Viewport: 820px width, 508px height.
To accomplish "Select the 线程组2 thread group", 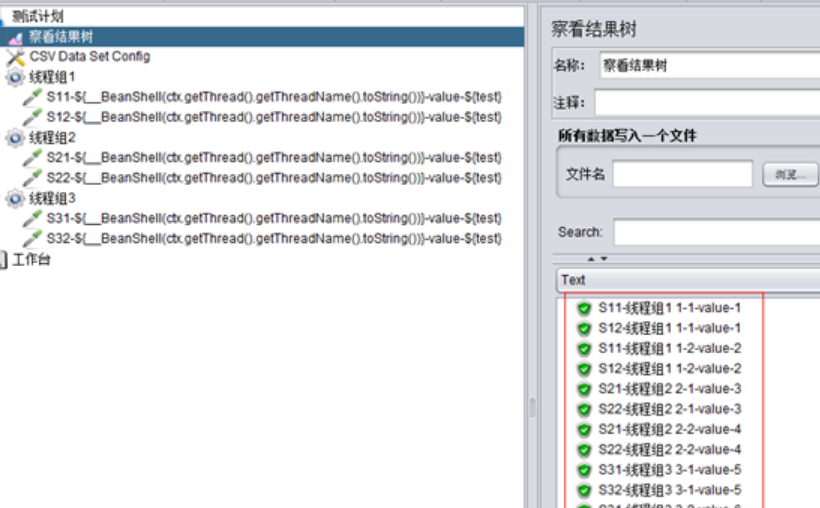I will (x=52, y=138).
